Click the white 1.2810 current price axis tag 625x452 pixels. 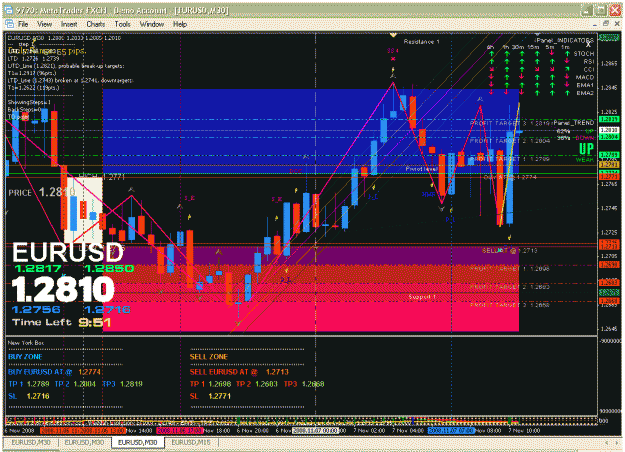609,130
